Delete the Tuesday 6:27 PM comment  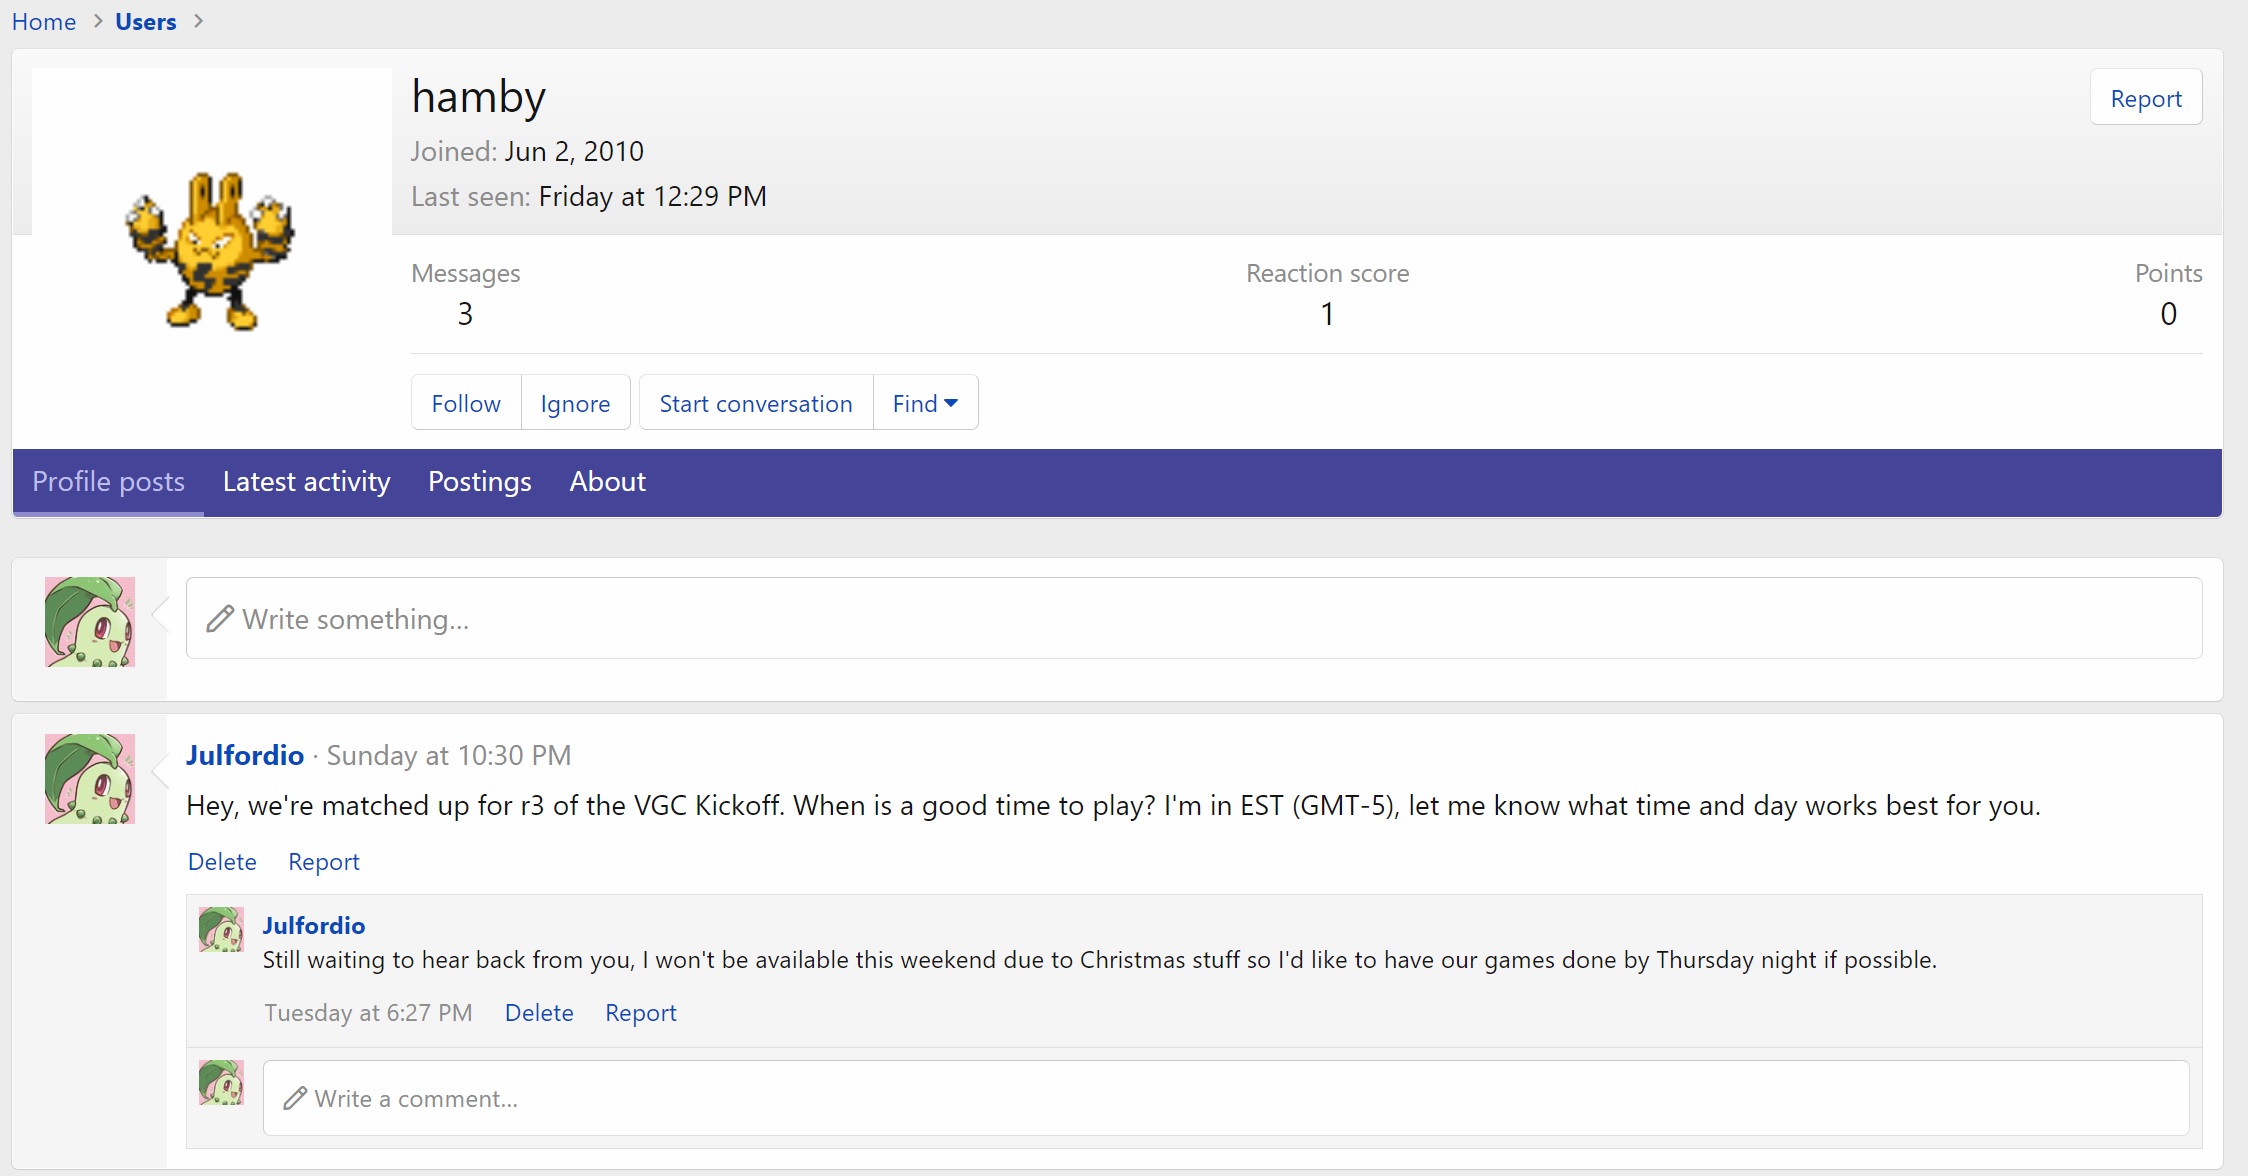click(x=539, y=1013)
